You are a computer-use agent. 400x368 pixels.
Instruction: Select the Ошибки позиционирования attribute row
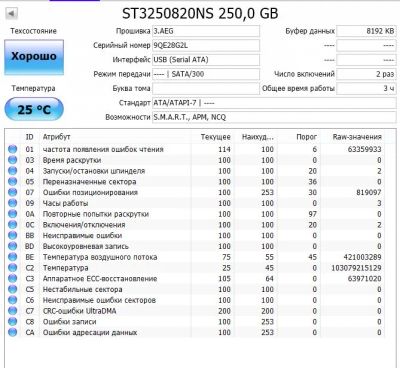pyautogui.click(x=195, y=192)
